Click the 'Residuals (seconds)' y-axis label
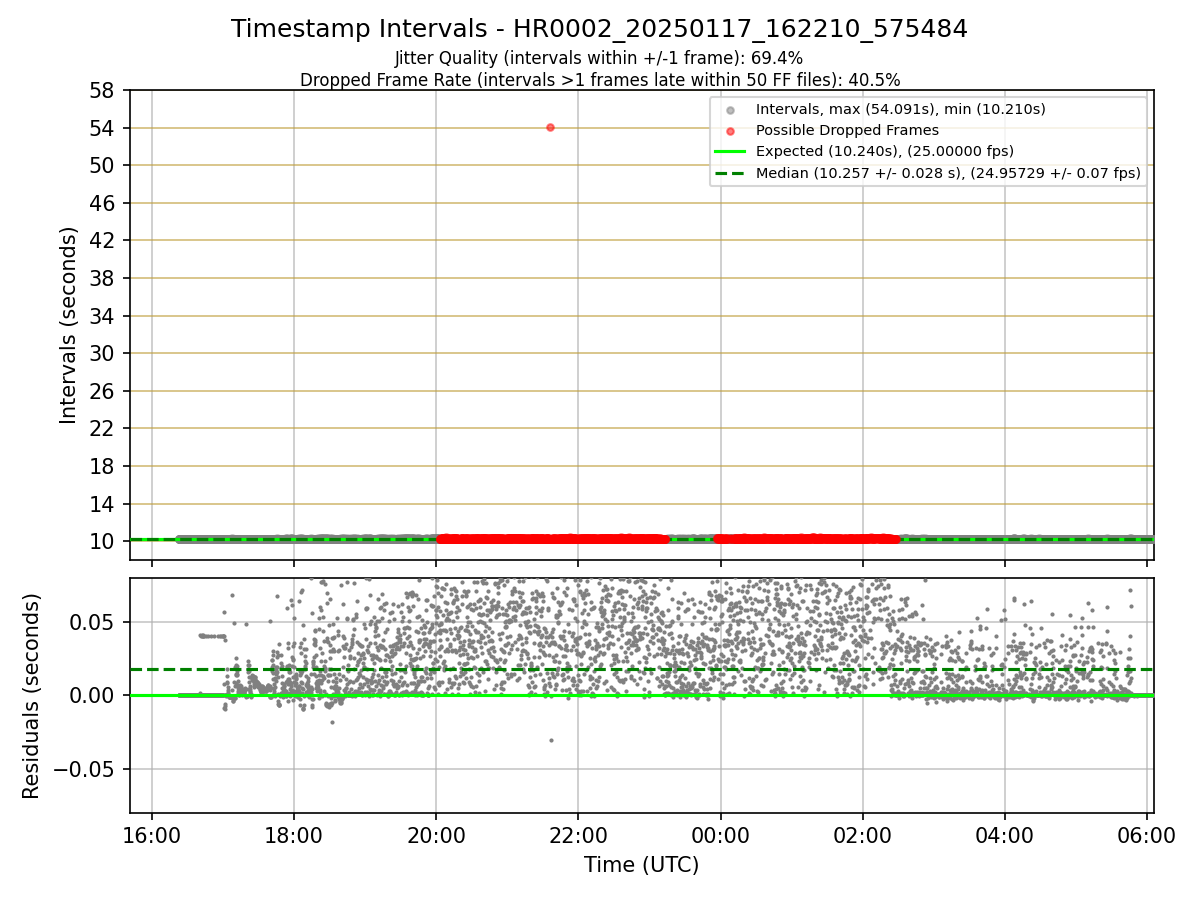The width and height of the screenshot is (1200, 900). point(32,696)
